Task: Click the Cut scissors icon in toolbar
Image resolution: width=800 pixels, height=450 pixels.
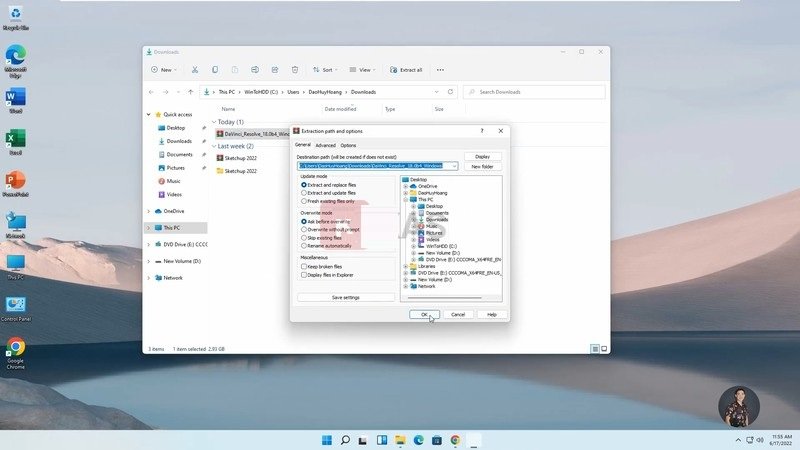Action: [194, 70]
